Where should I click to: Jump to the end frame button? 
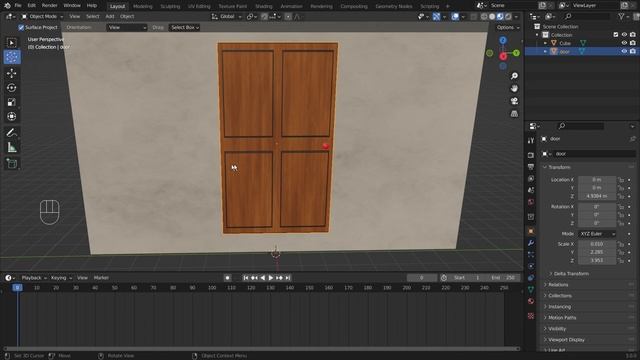pyautogui.click(x=287, y=278)
